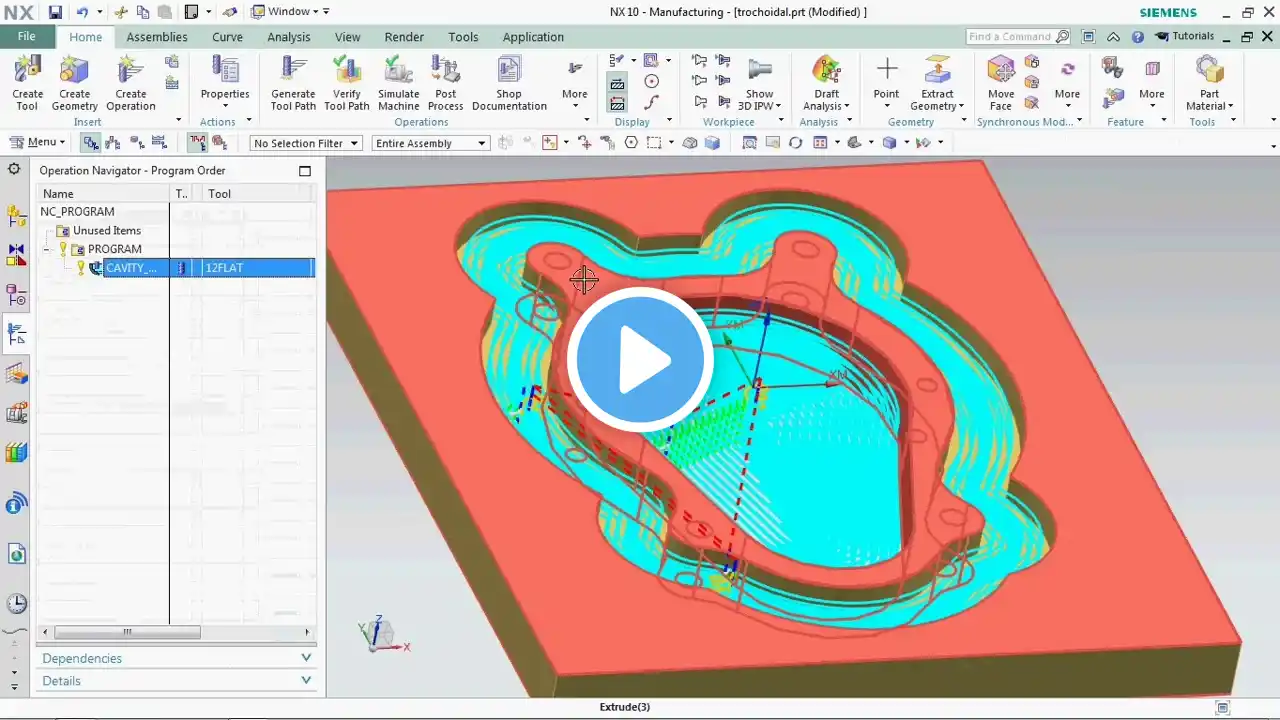Play the video with center button
Screen dimensions: 1280x720
[640, 360]
